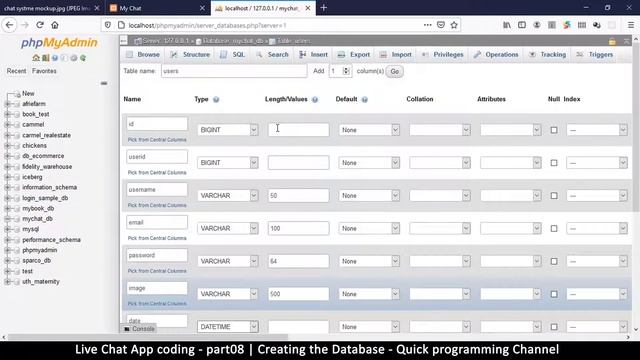Viewport: 640px width, 360px height.
Task: Click the help icon beside Default header
Action: 364,100
